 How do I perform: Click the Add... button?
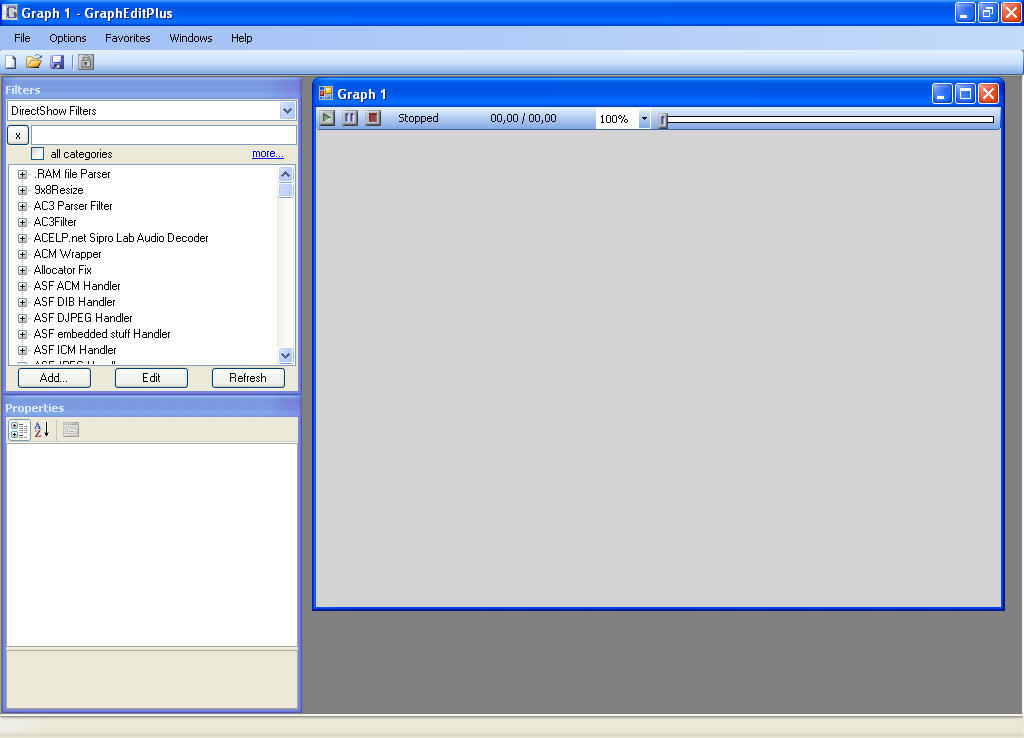click(x=54, y=377)
